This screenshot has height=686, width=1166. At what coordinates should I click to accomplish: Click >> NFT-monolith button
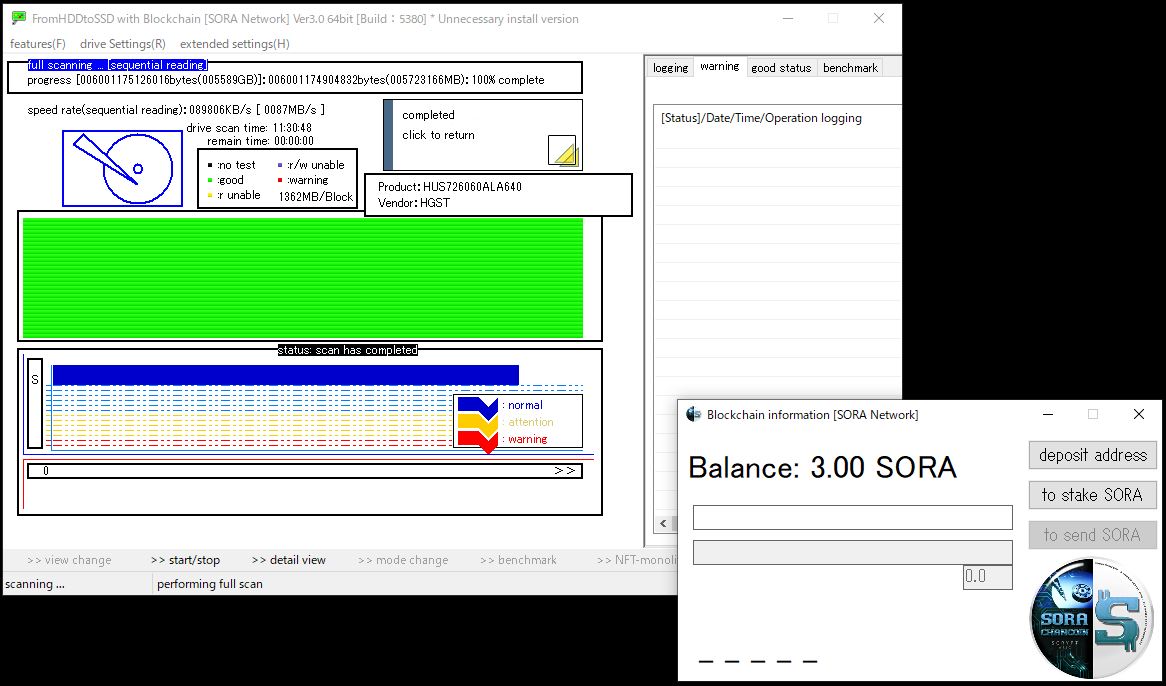pyautogui.click(x=637, y=560)
